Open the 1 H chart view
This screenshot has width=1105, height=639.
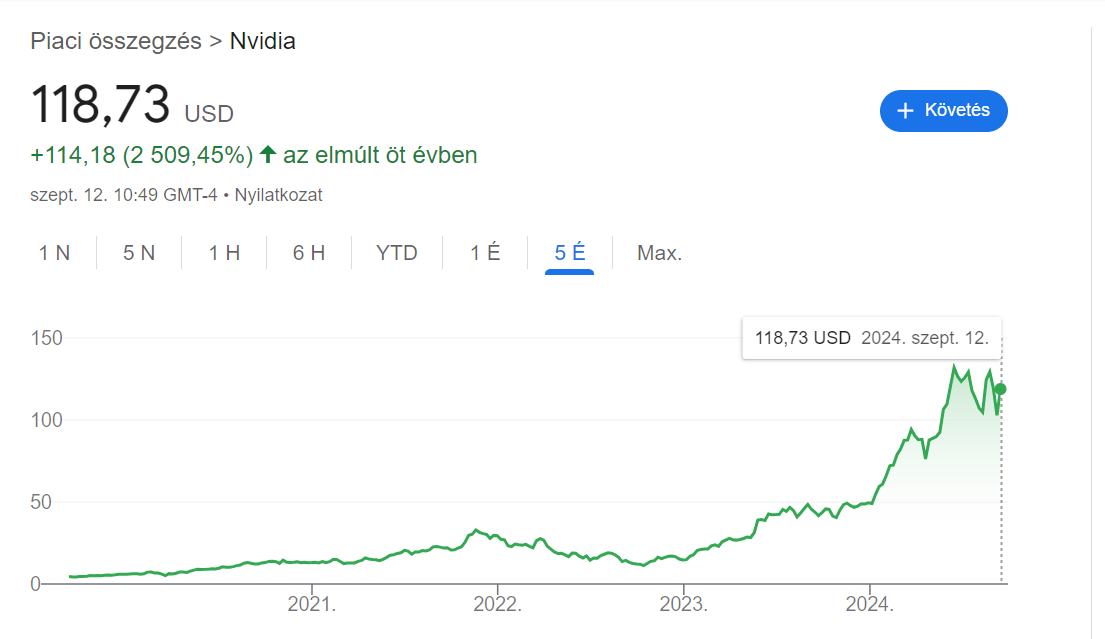[223, 253]
